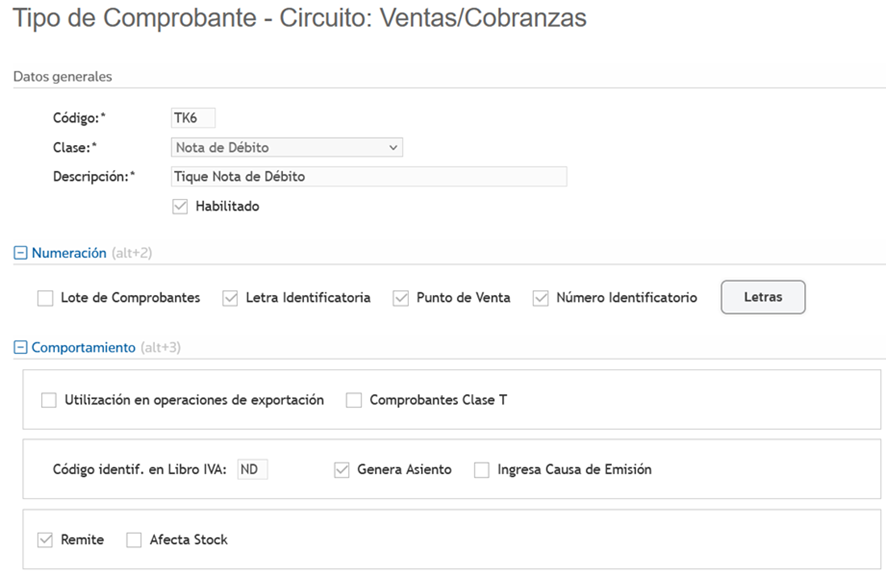Check the Comprobantes Clase T box
This screenshot has width=886, height=574.
point(354,400)
